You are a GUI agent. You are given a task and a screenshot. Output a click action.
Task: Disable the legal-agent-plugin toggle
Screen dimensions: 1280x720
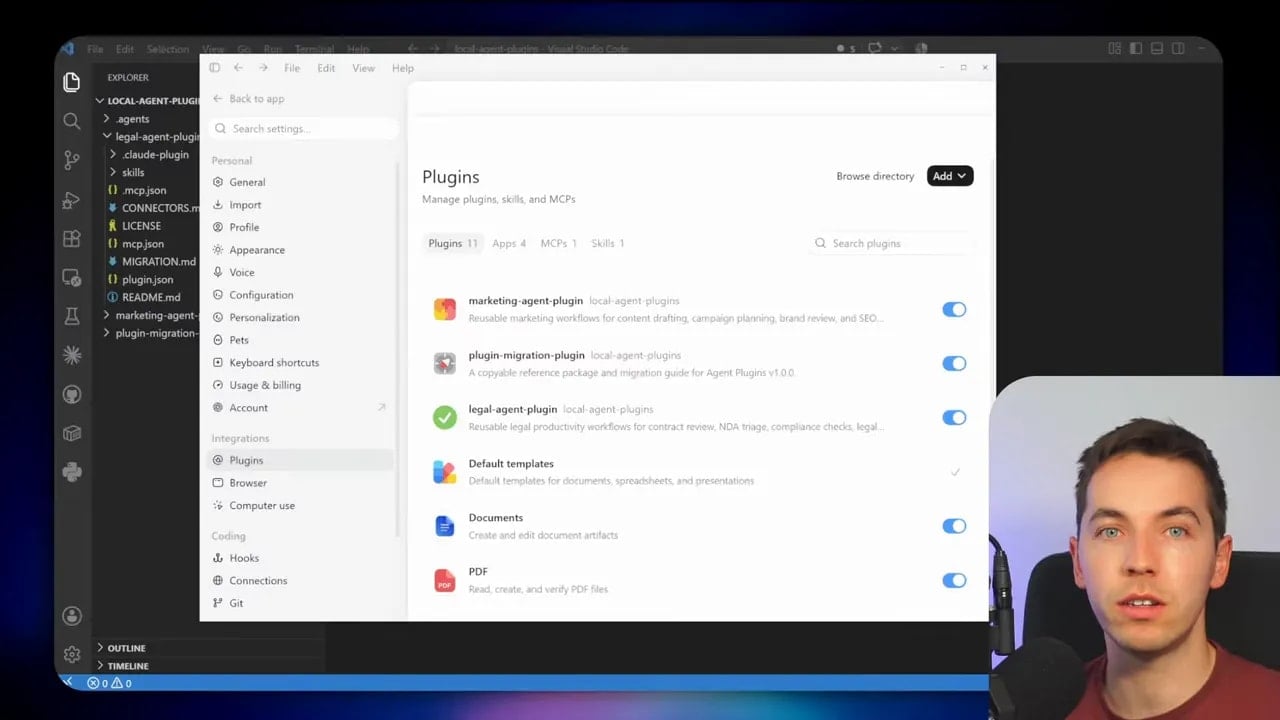954,417
